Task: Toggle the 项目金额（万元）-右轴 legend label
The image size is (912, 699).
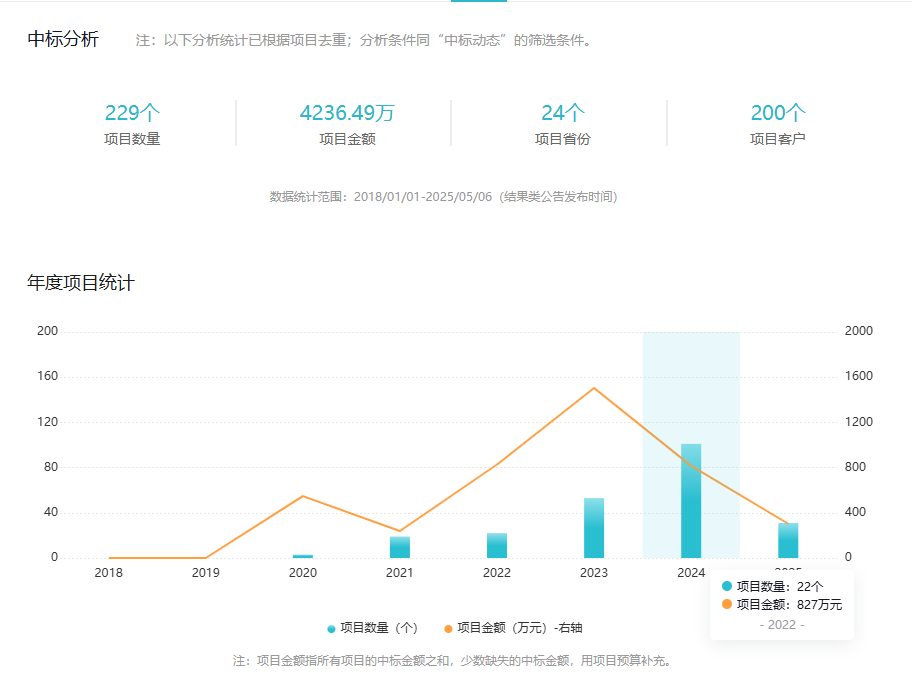Action: 519,629
